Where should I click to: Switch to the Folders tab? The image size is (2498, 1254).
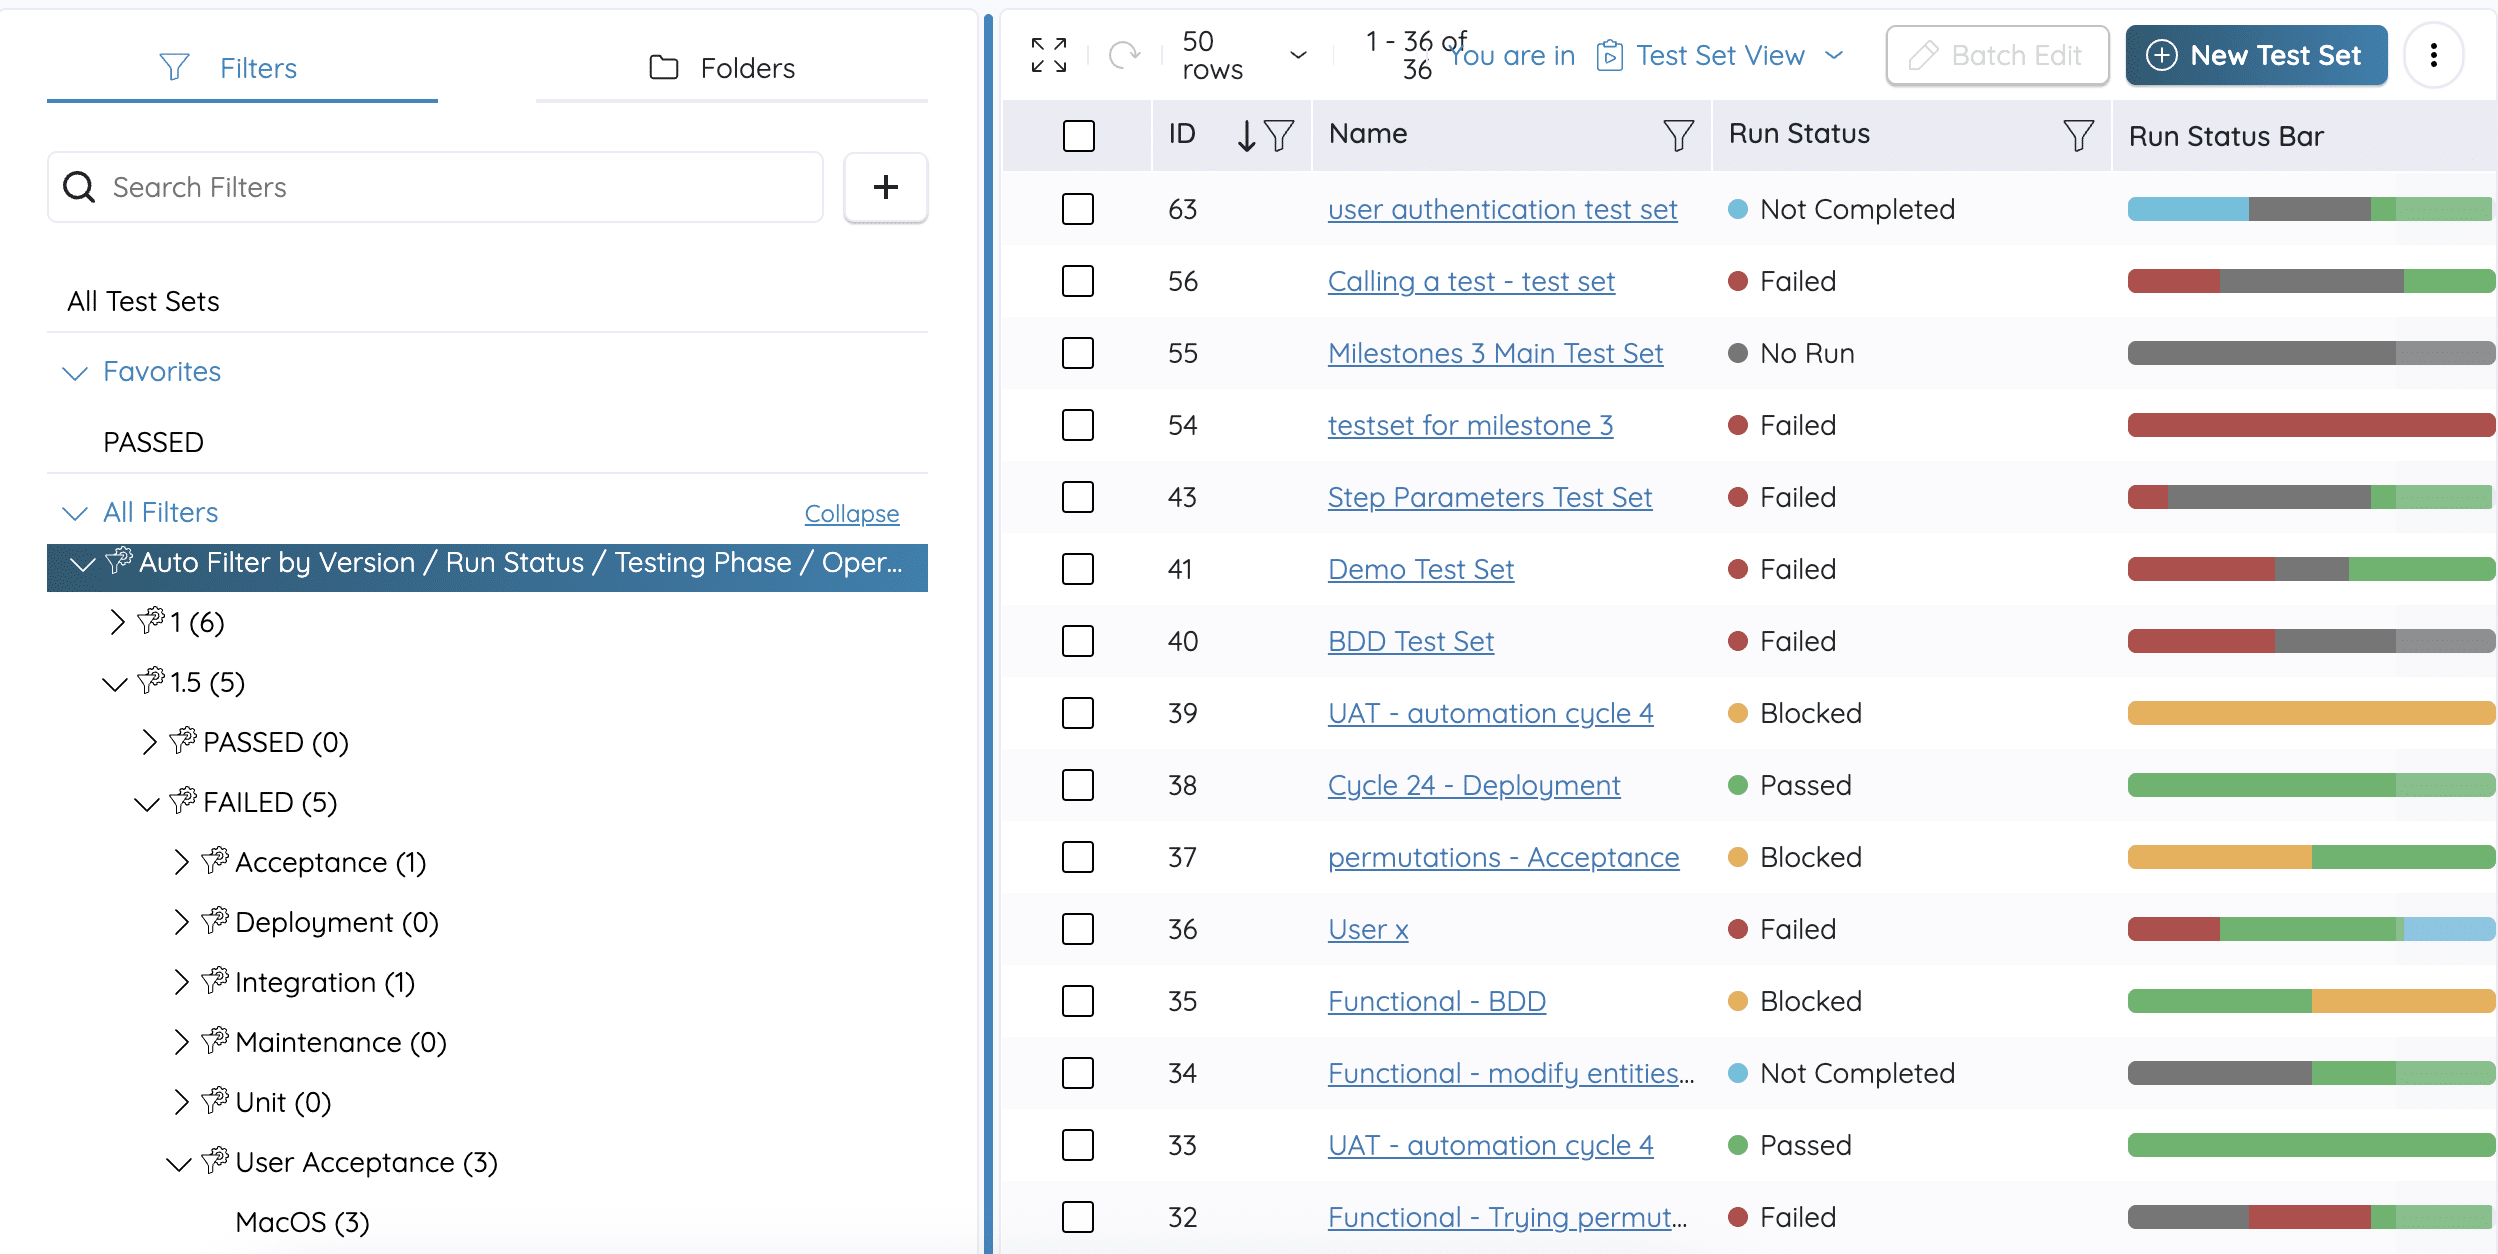(x=722, y=68)
